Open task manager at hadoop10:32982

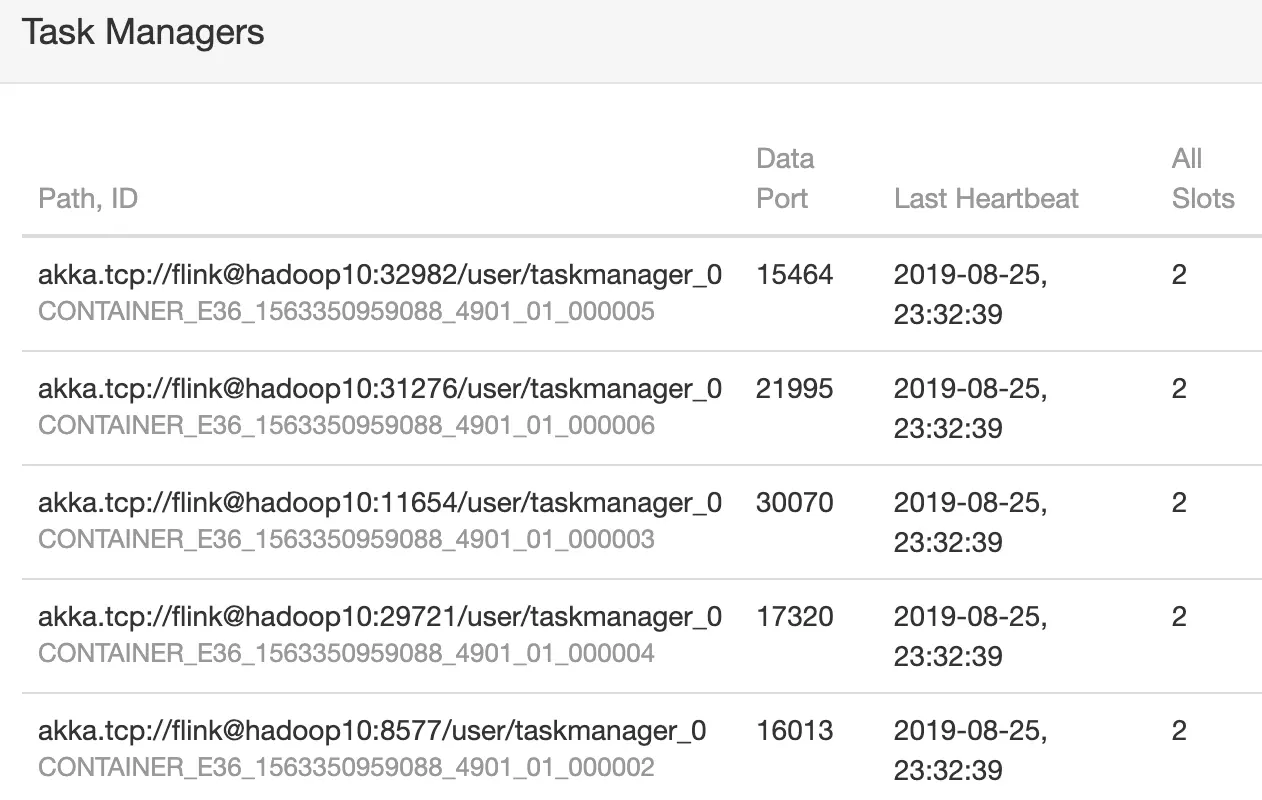pyautogui.click(x=380, y=275)
